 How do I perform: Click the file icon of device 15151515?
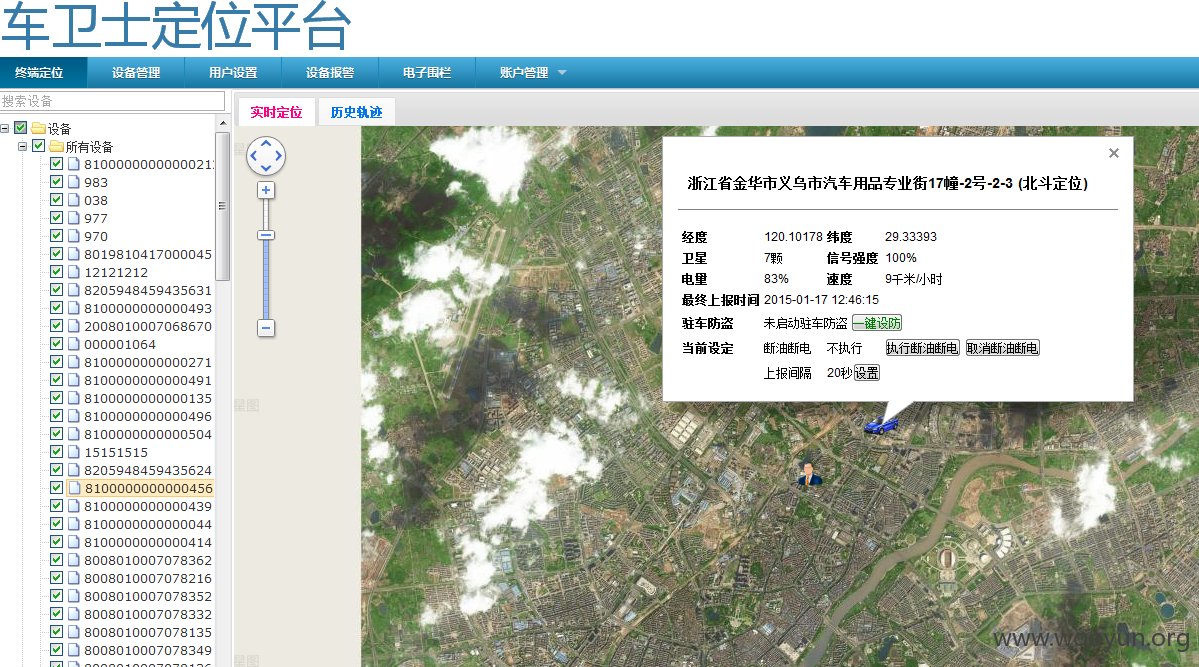coord(74,452)
